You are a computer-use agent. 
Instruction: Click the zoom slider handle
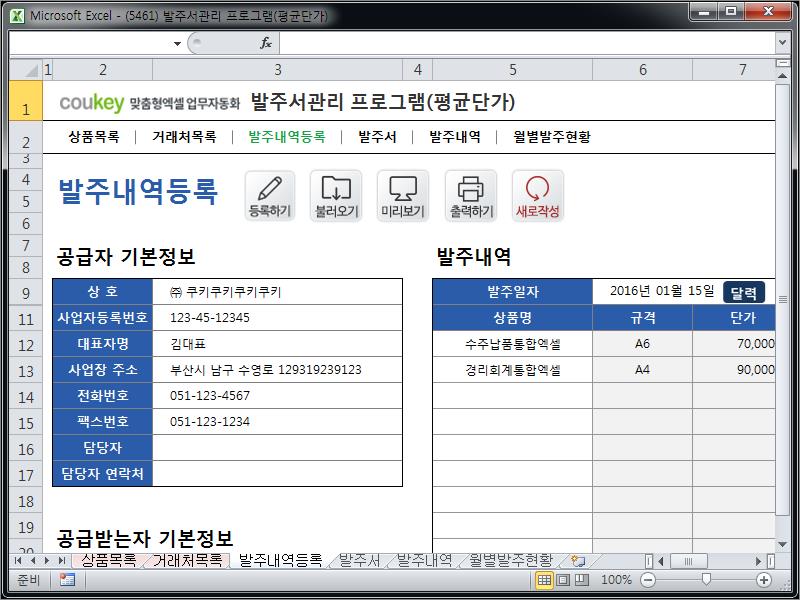[x=706, y=579]
